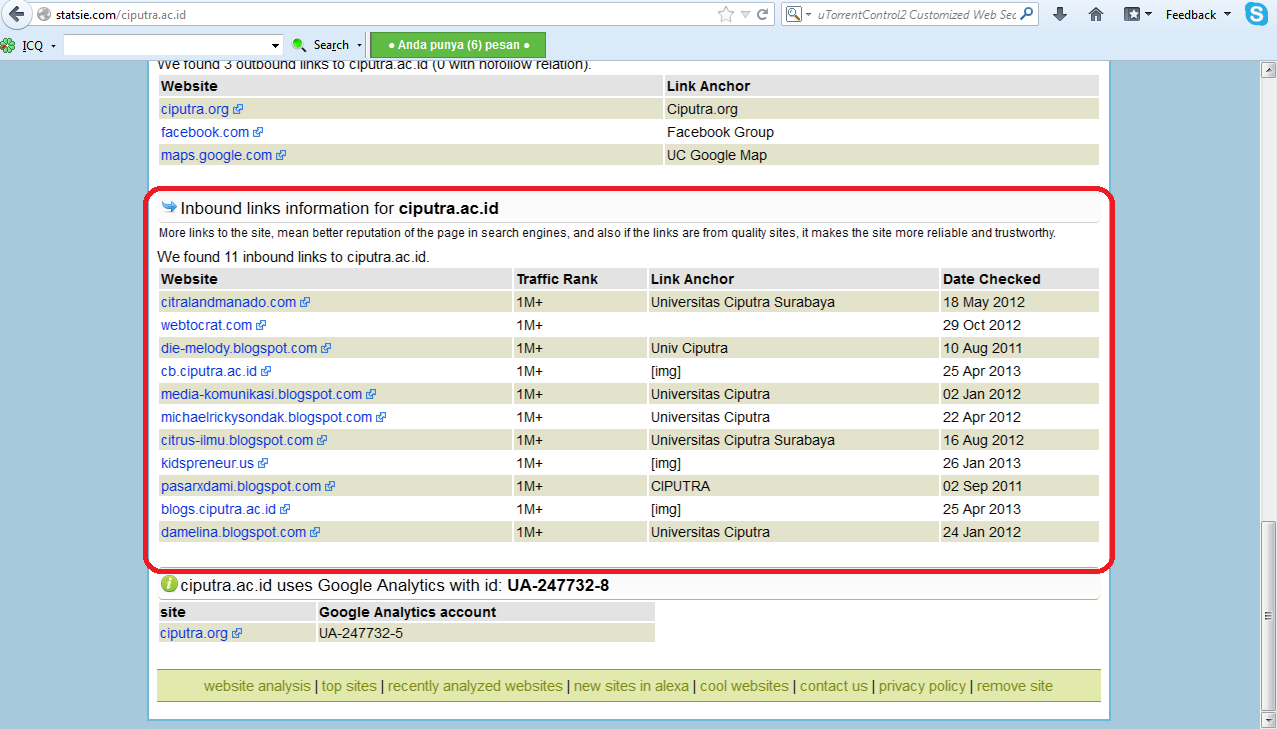1277x729 pixels.
Task: Open the citralandmanado.com link
Action: pyautogui.click(x=229, y=302)
